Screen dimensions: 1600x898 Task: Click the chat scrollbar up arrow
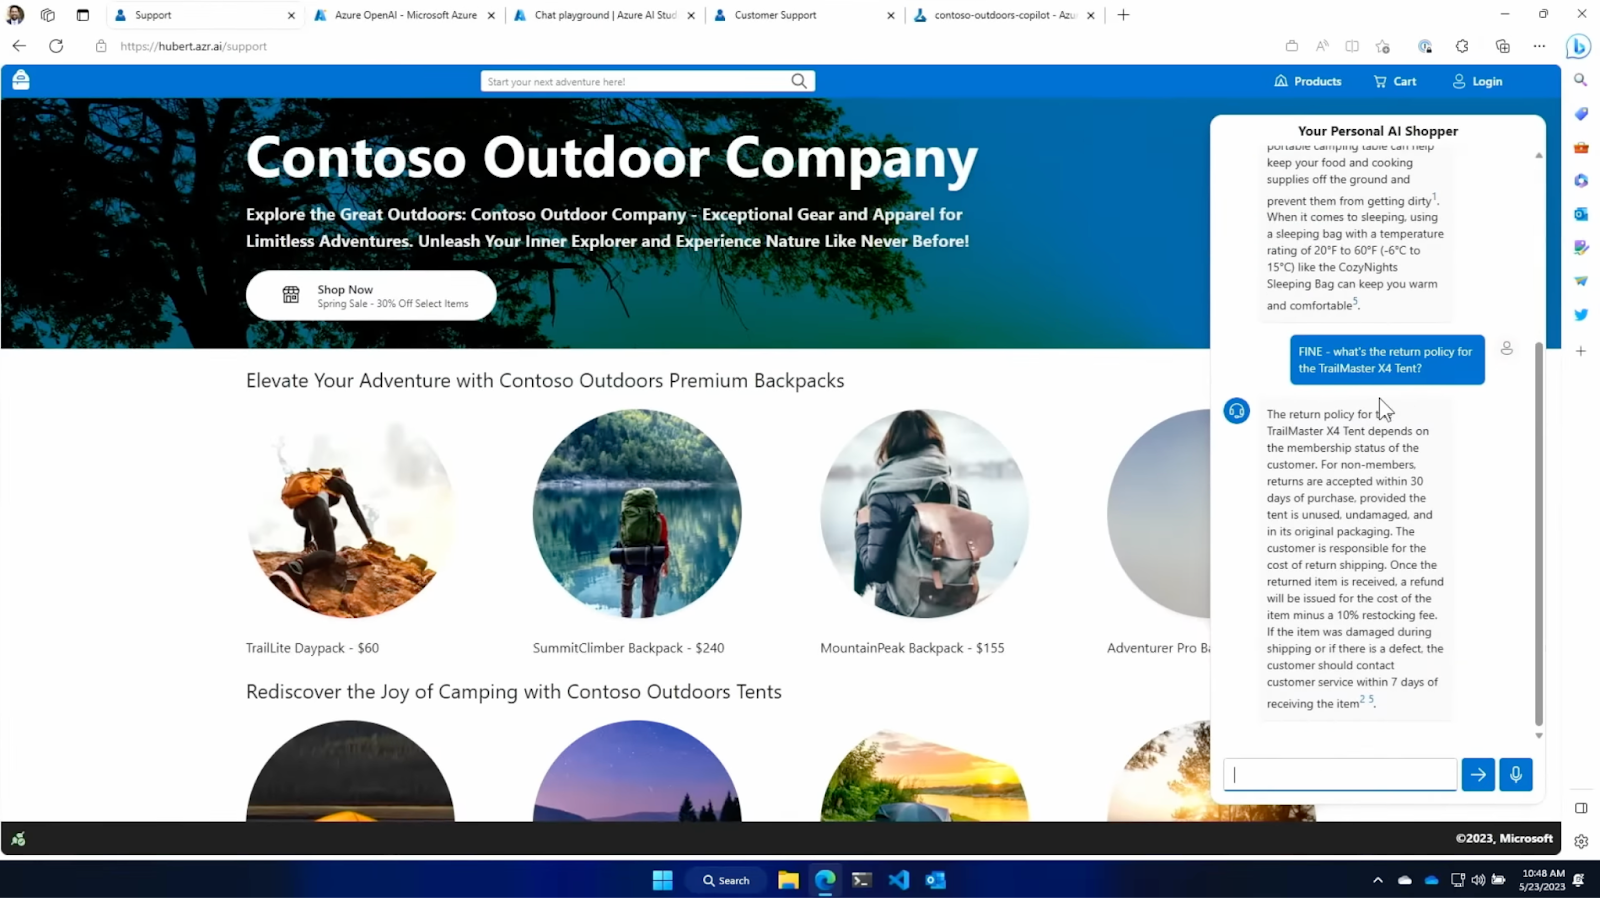pos(1539,156)
